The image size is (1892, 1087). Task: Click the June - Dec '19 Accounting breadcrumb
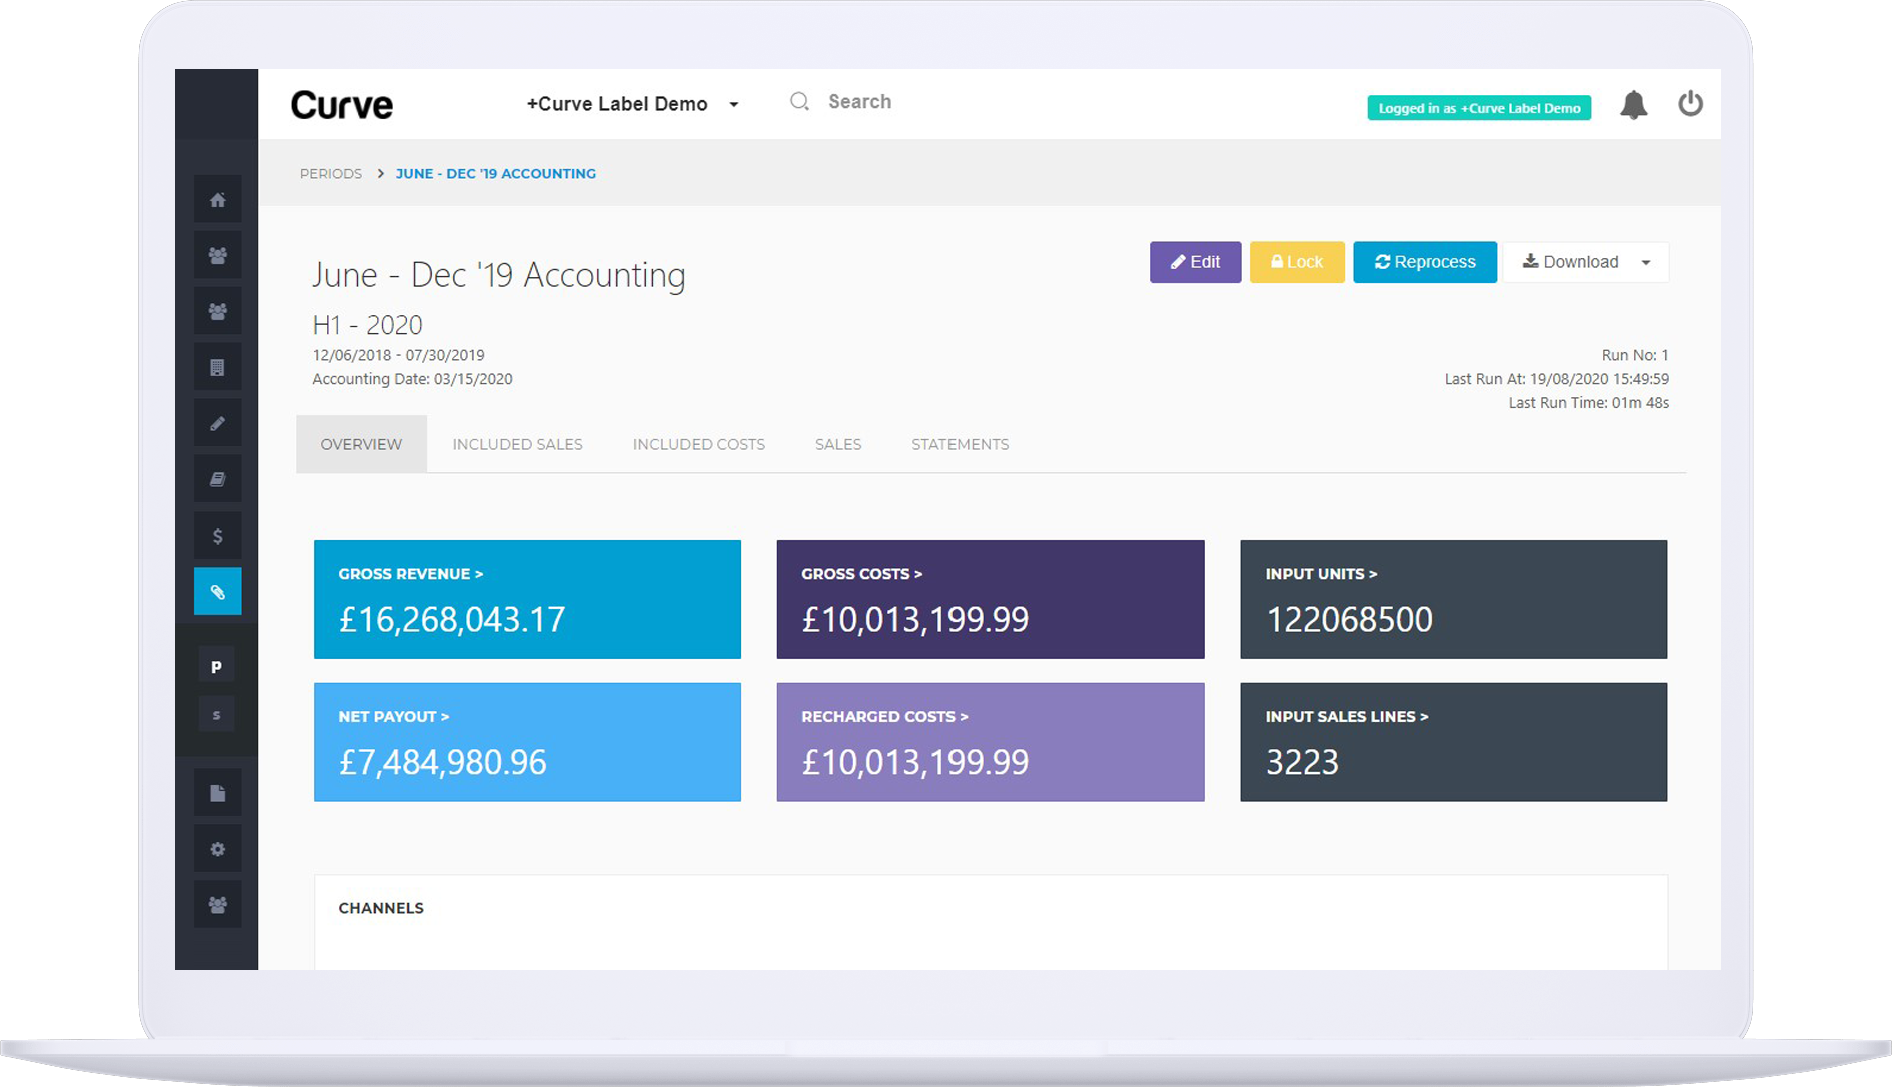496,174
